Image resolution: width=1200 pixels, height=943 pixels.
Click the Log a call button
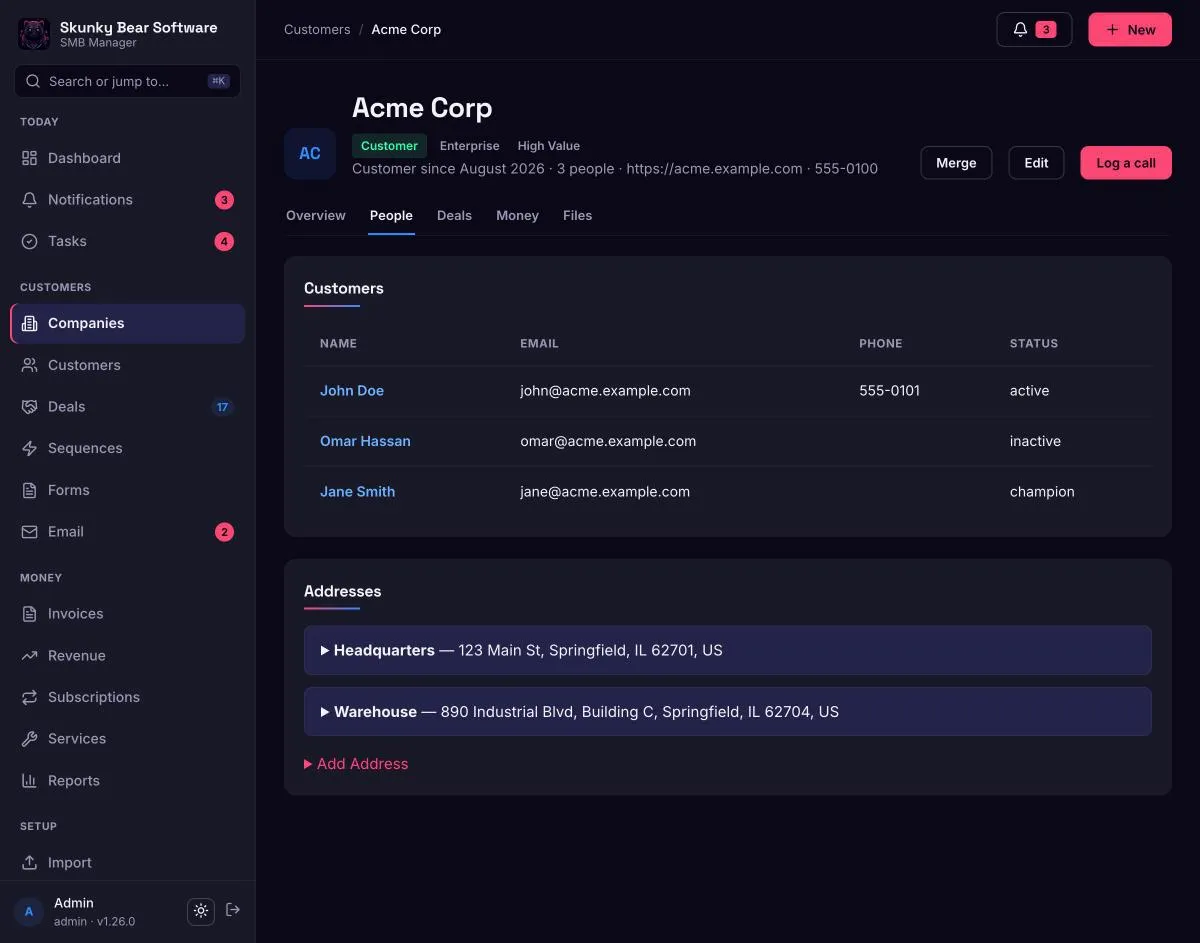coord(1126,163)
